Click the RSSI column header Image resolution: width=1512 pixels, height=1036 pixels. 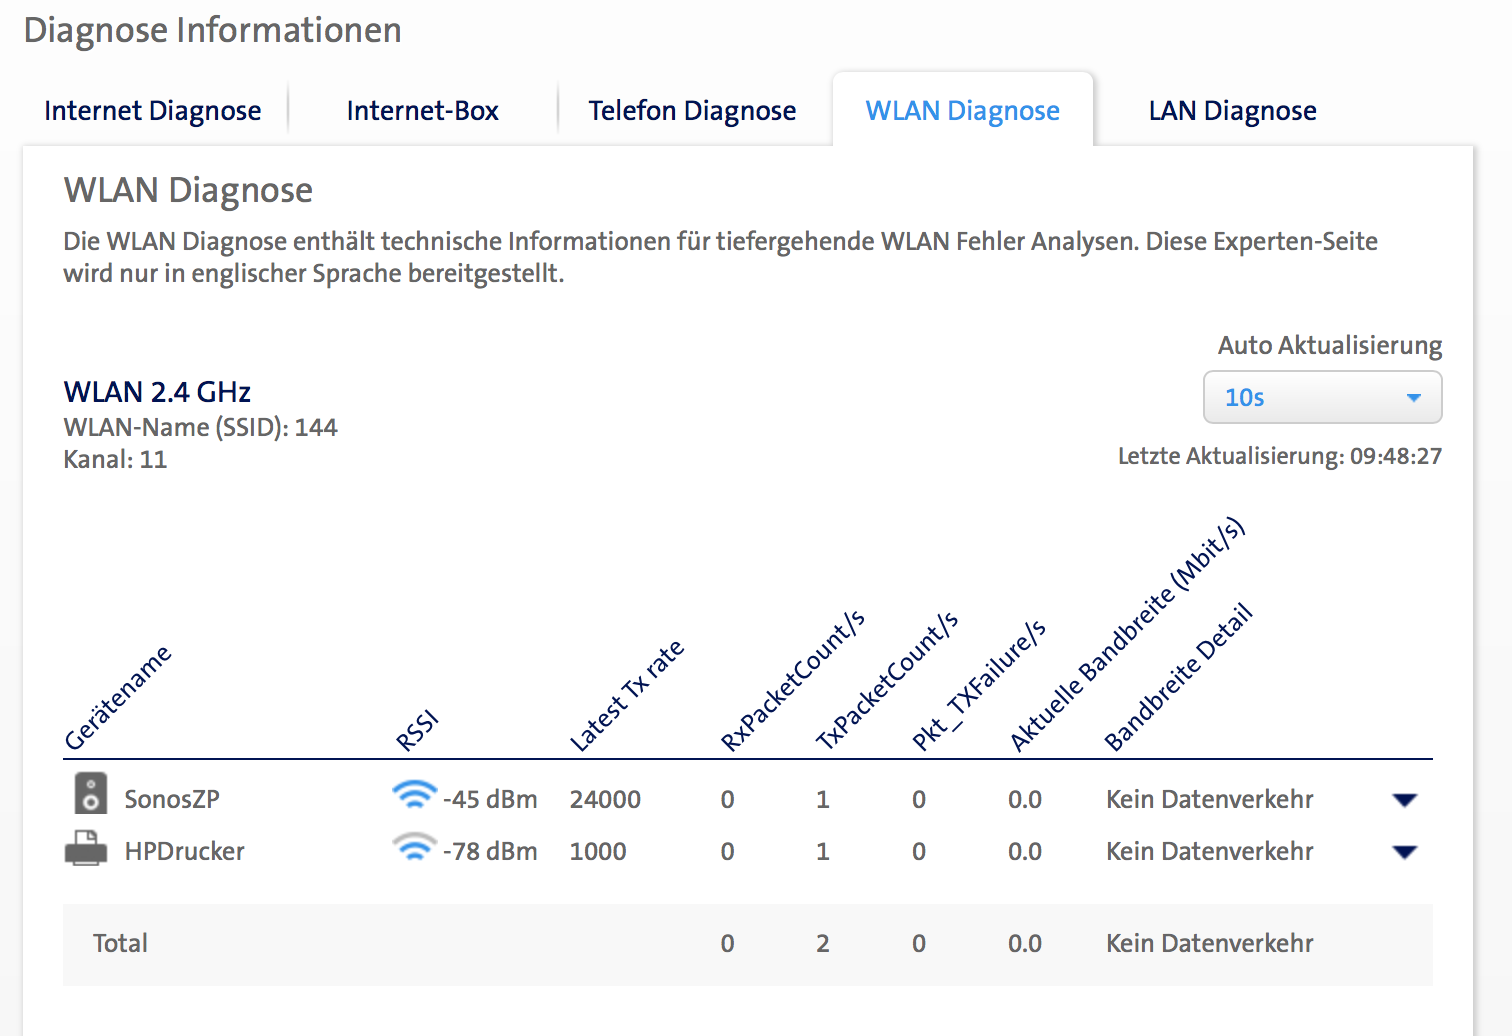(x=417, y=731)
